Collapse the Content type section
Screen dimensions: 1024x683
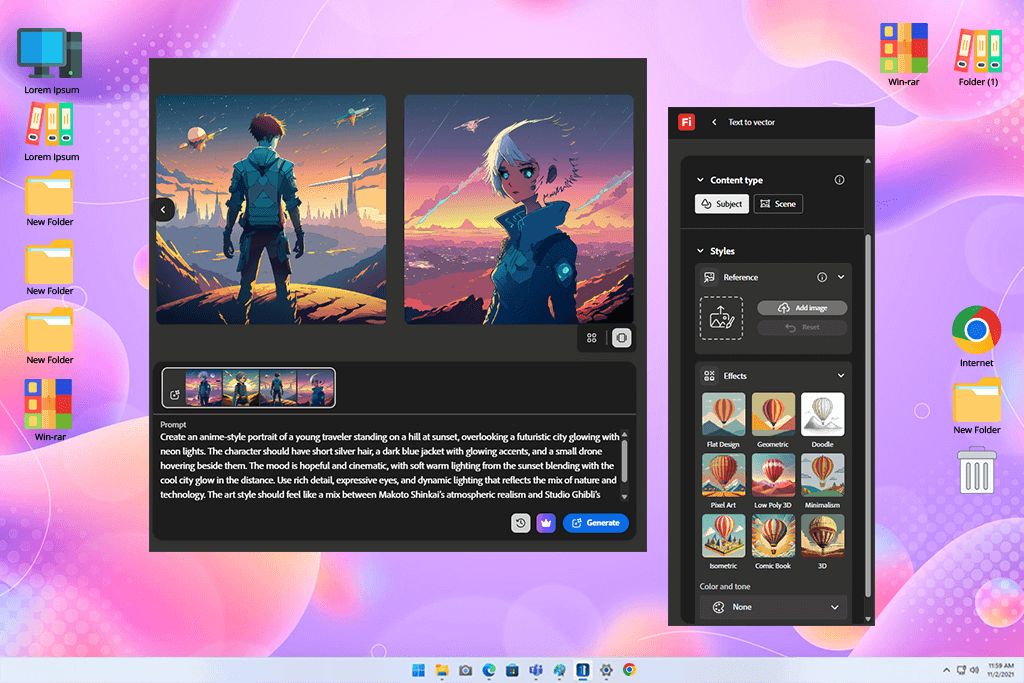pyautogui.click(x=700, y=180)
